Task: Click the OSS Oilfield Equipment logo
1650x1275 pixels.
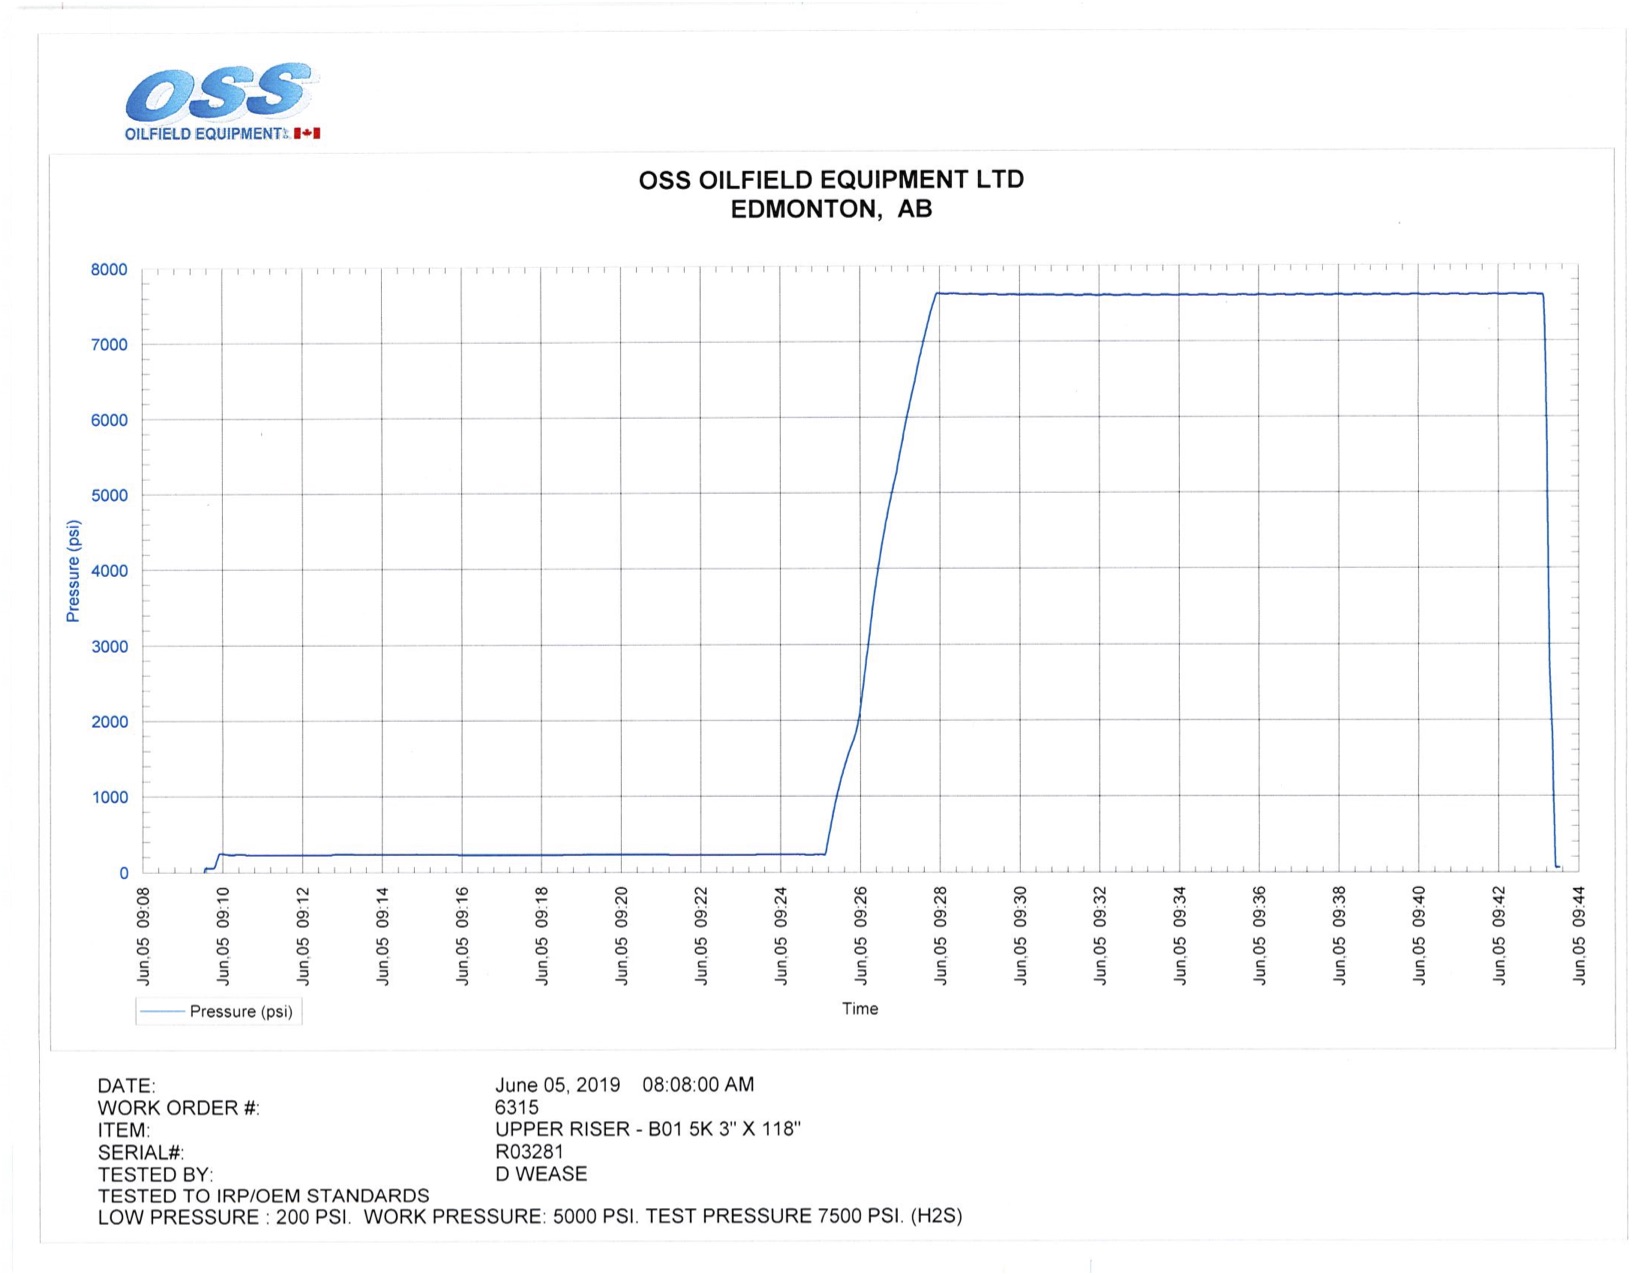Action: (222, 102)
